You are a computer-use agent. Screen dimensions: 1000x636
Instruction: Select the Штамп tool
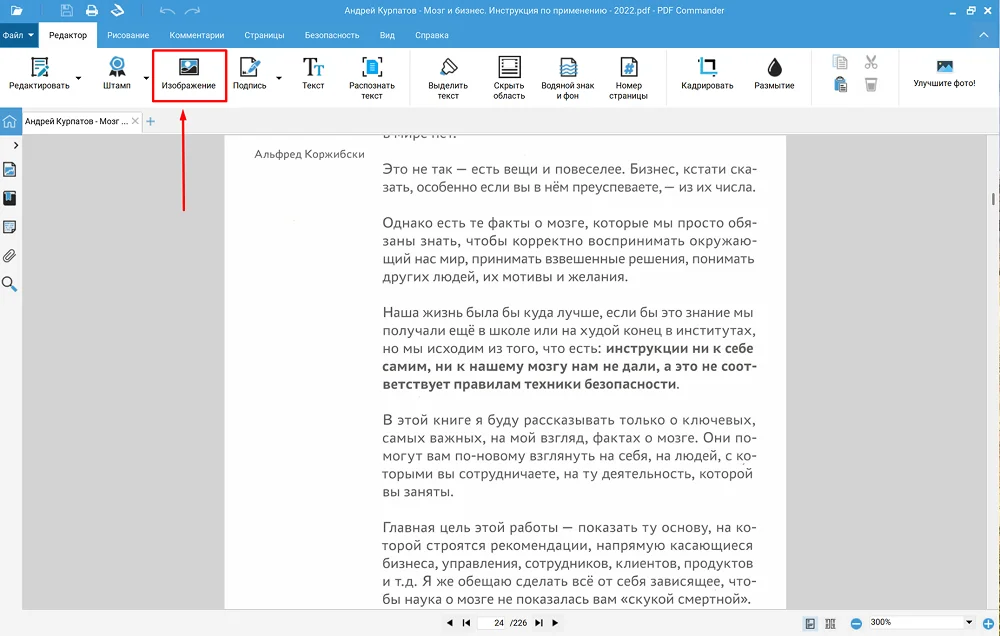[x=117, y=73]
